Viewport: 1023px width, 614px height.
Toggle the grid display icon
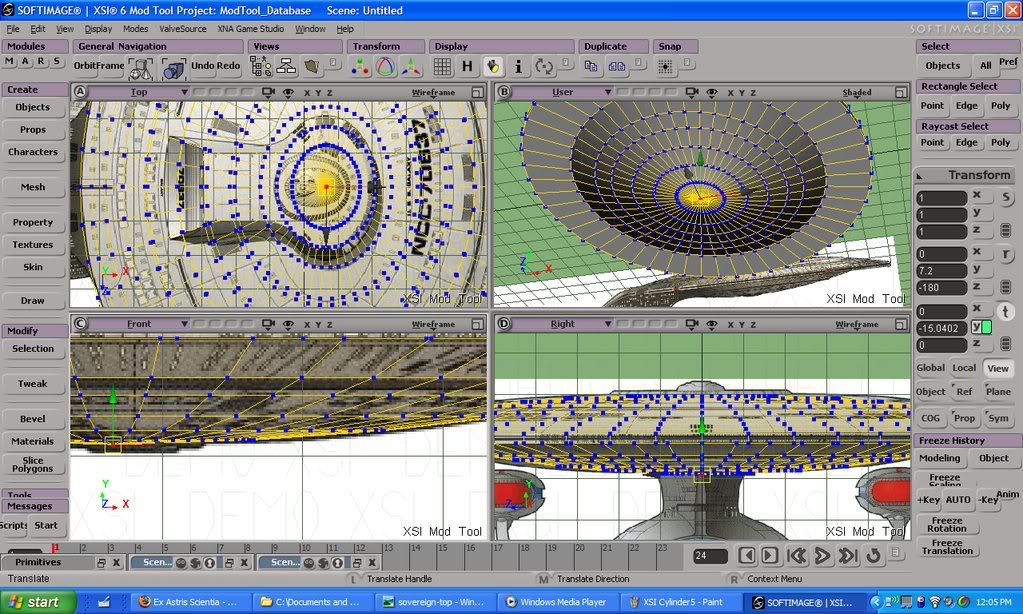(x=442, y=67)
